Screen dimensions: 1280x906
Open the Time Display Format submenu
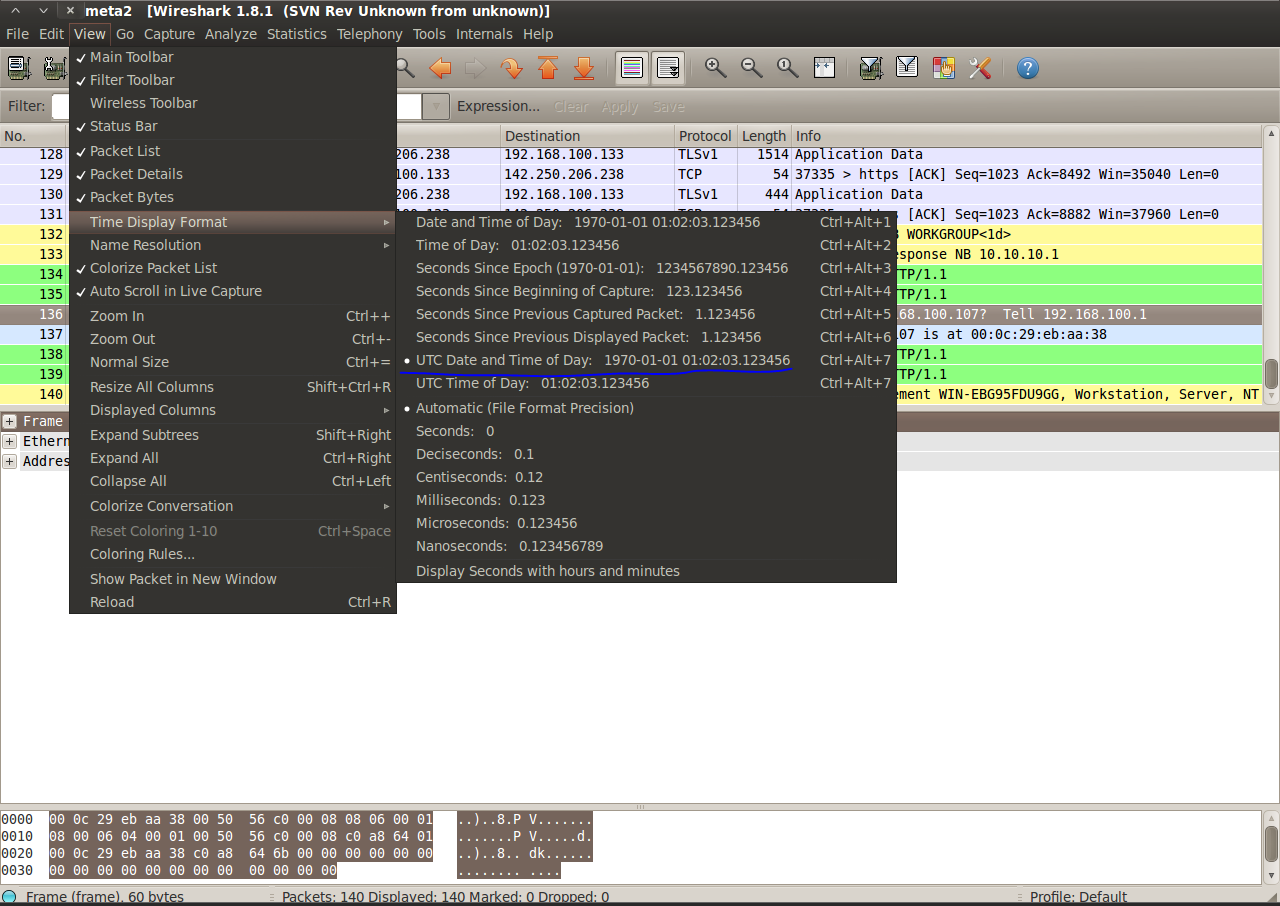tap(233, 222)
